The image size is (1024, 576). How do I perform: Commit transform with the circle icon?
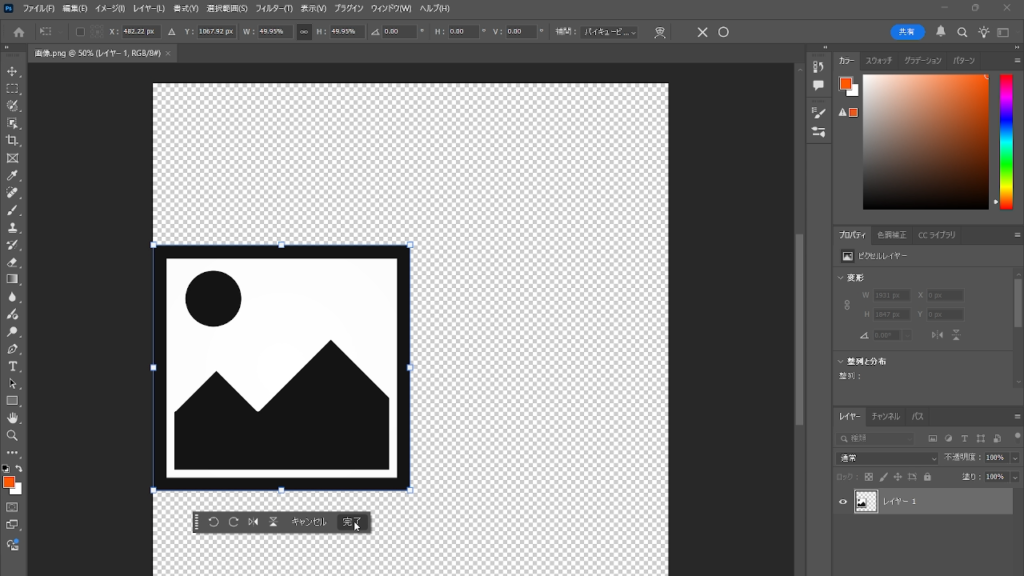tap(724, 32)
